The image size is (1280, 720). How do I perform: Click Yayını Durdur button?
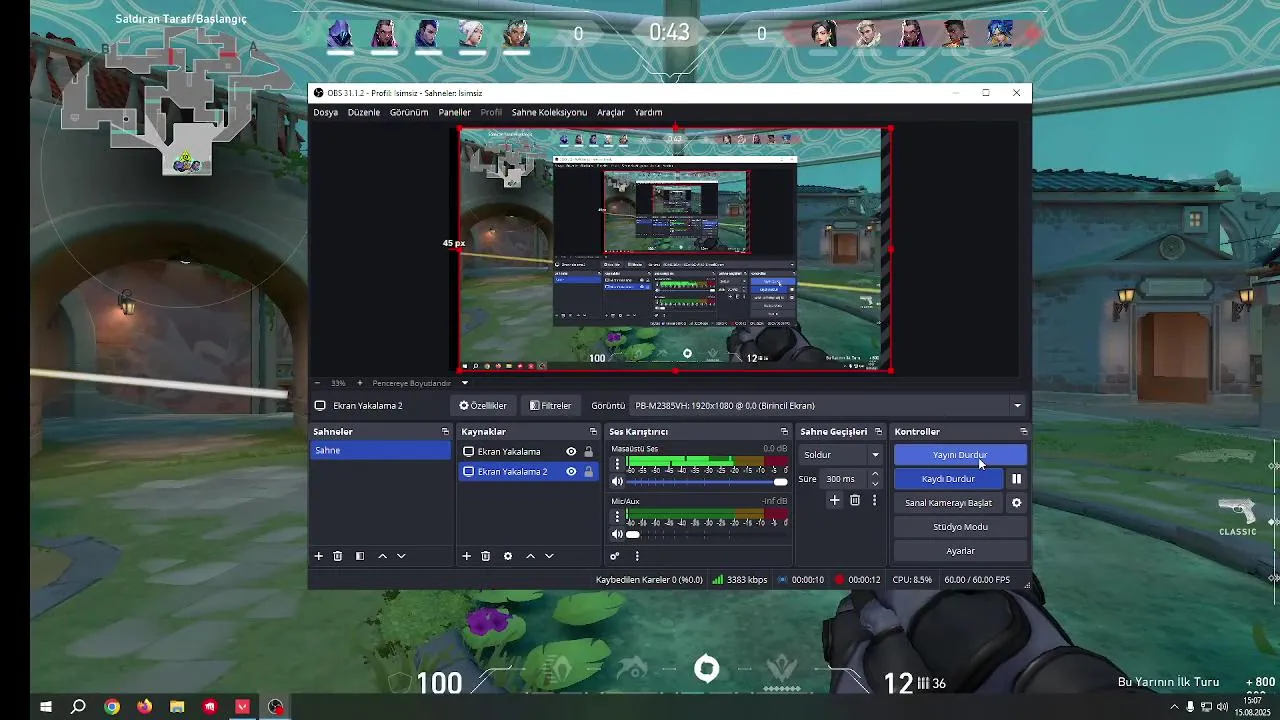pyautogui.click(x=960, y=455)
